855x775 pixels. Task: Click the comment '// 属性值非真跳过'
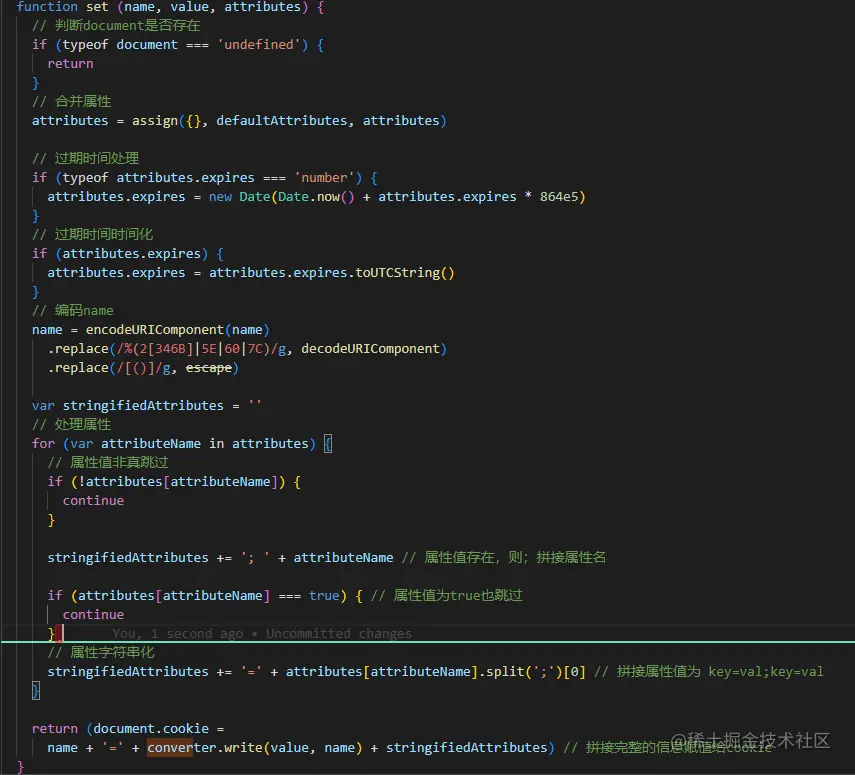click(108, 462)
